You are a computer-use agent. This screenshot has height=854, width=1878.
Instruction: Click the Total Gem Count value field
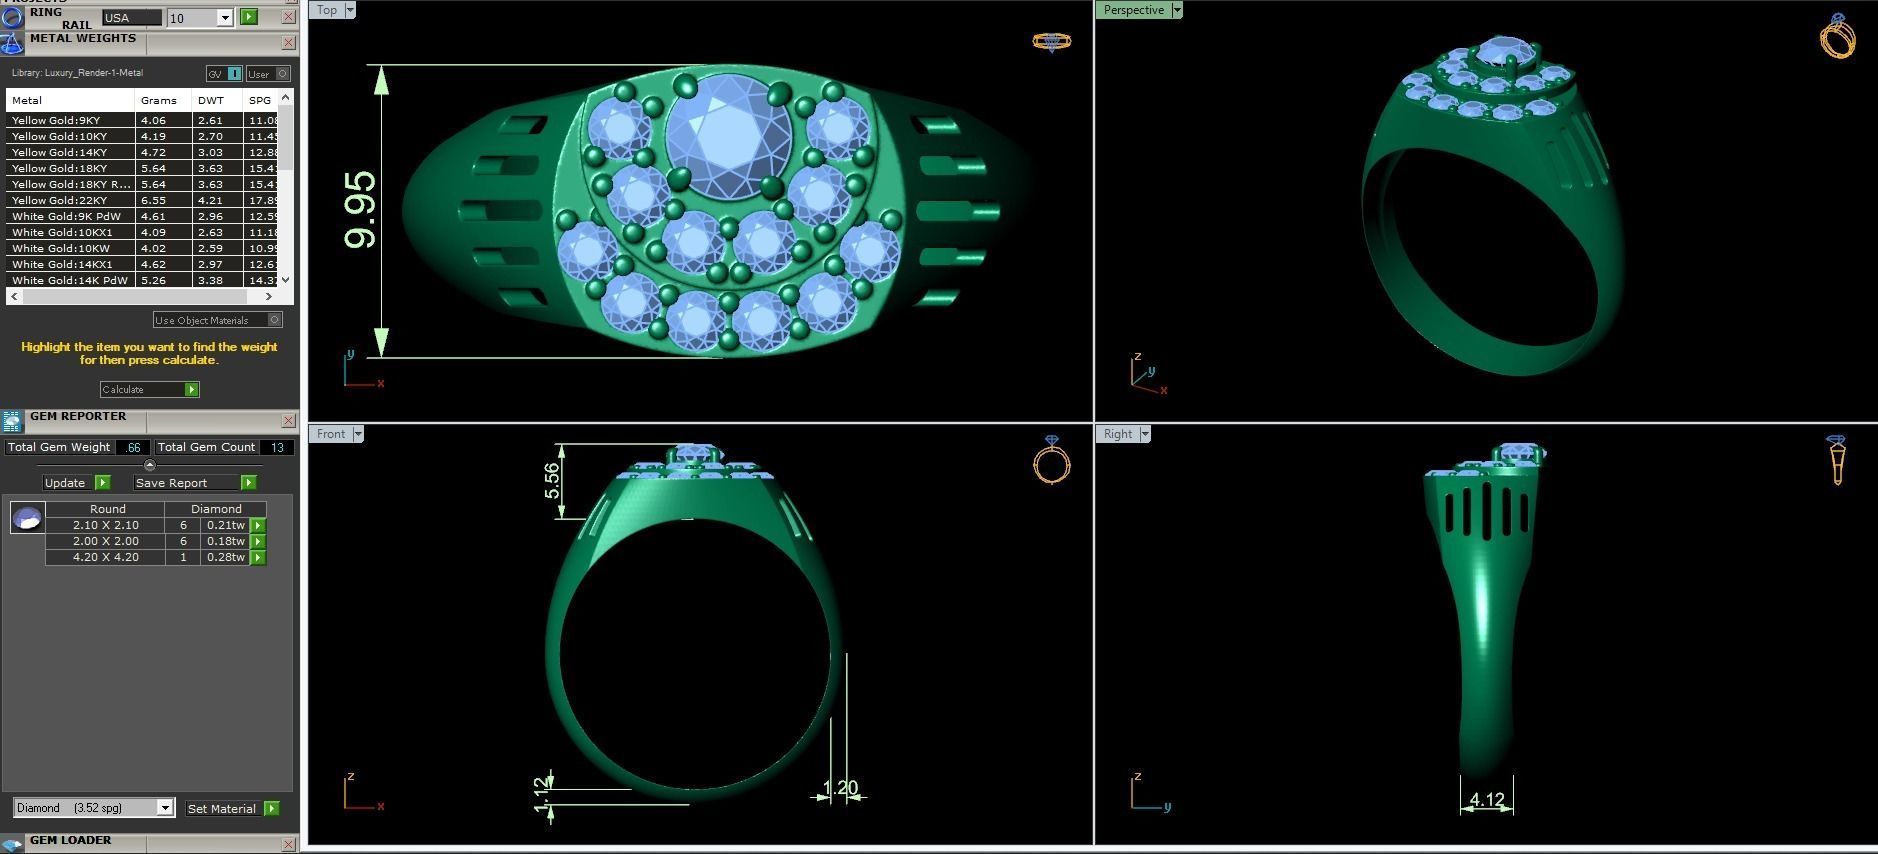tap(278, 447)
